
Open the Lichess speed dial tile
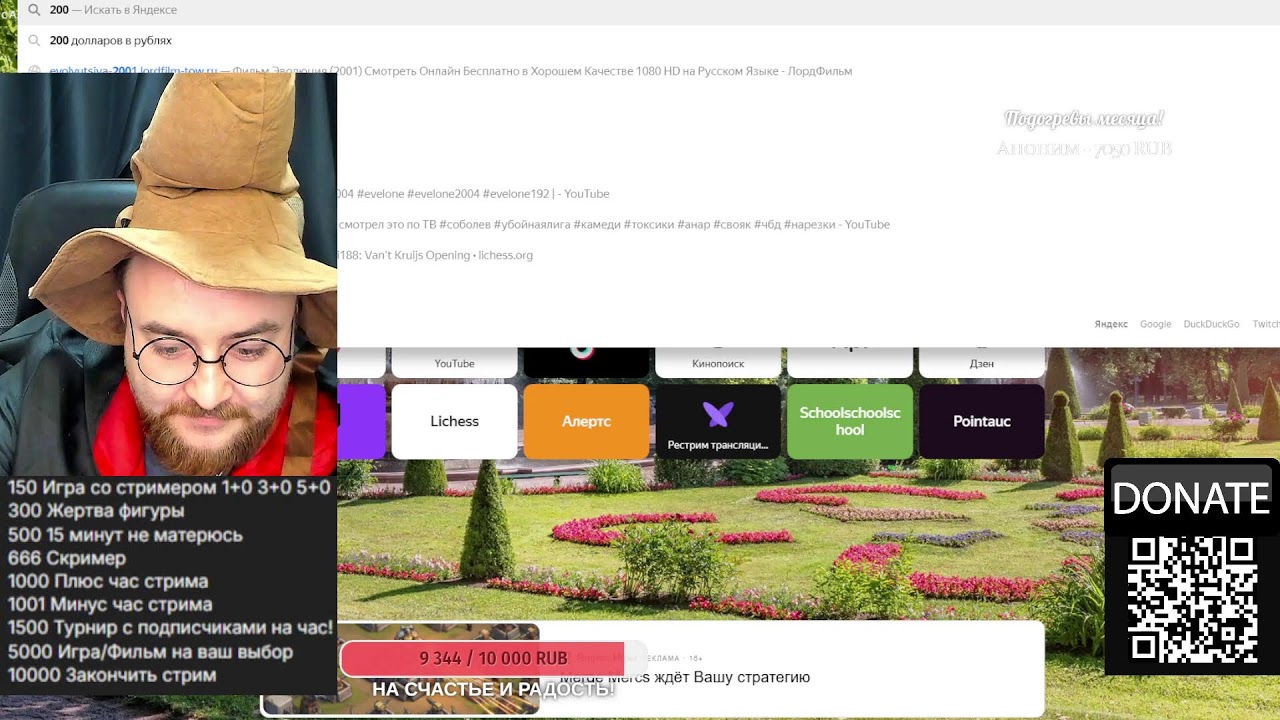454,421
